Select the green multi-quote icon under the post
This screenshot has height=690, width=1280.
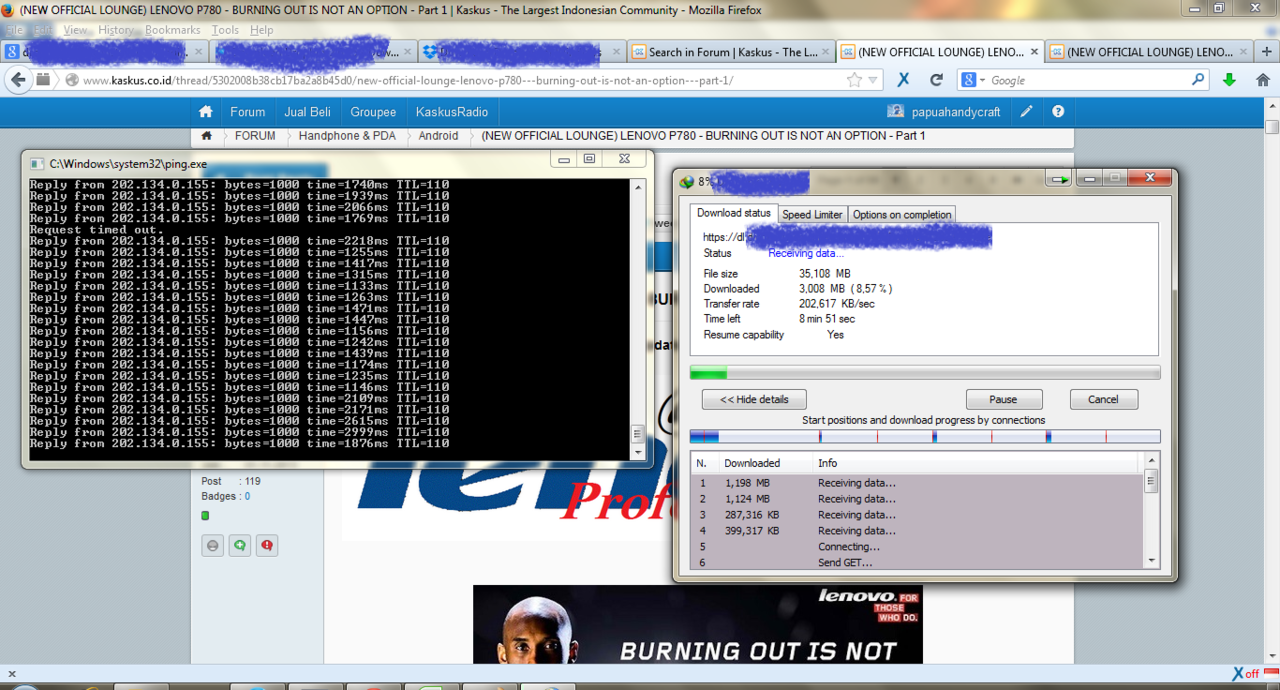tap(239, 545)
